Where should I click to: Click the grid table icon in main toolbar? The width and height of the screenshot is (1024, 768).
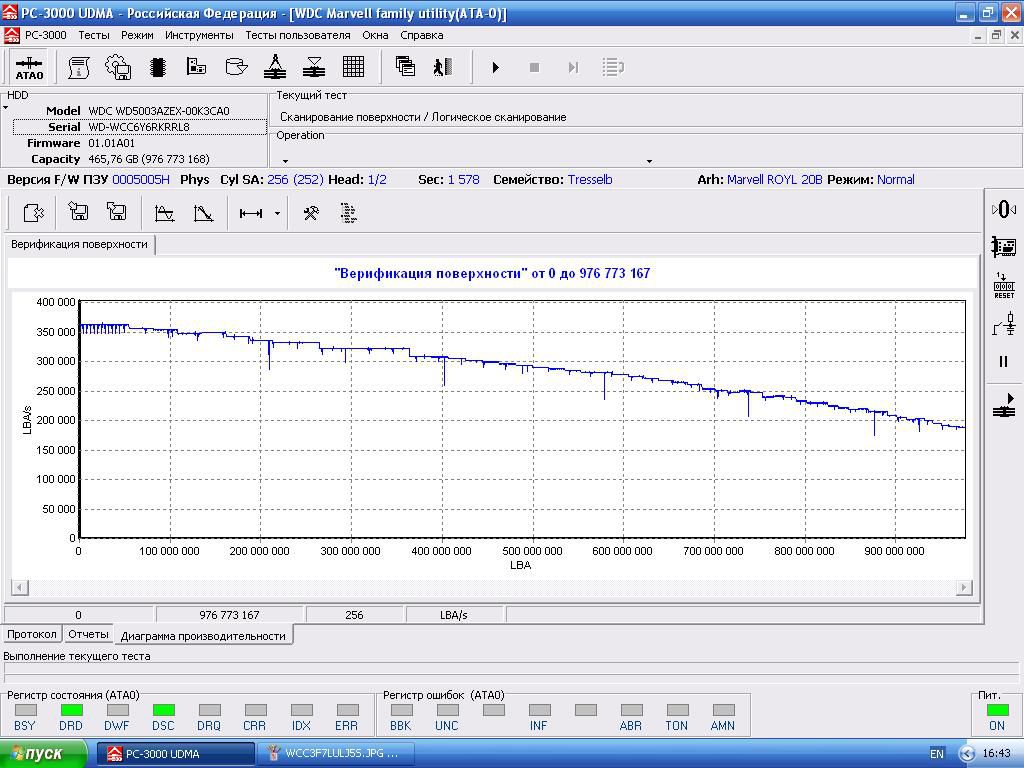353,67
